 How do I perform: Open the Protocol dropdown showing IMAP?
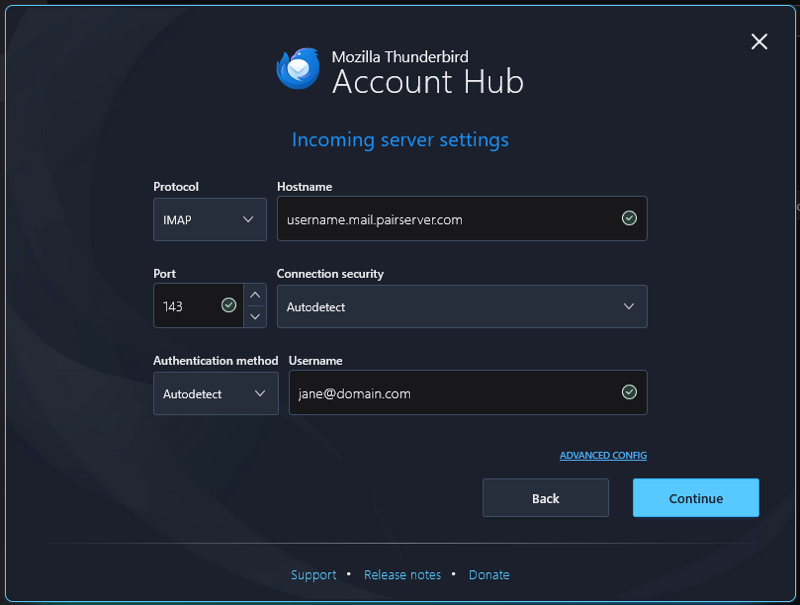[210, 219]
